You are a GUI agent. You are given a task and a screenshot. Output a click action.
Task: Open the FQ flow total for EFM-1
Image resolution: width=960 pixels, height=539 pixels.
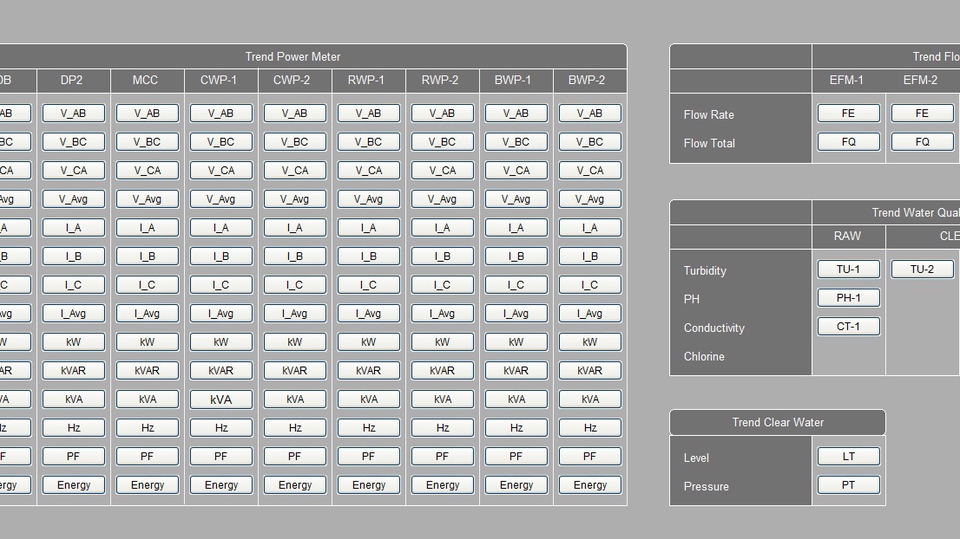848,142
